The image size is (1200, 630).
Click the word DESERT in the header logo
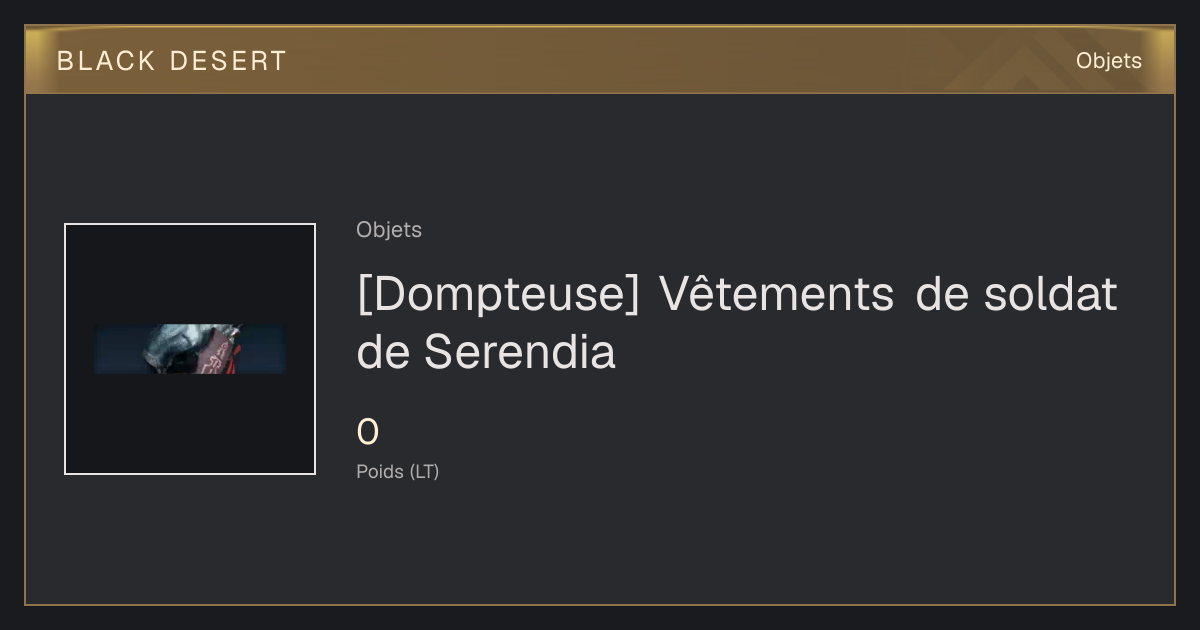[229, 61]
